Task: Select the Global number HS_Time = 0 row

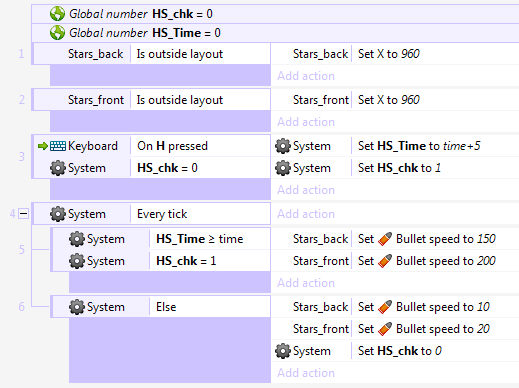Action: coord(275,33)
